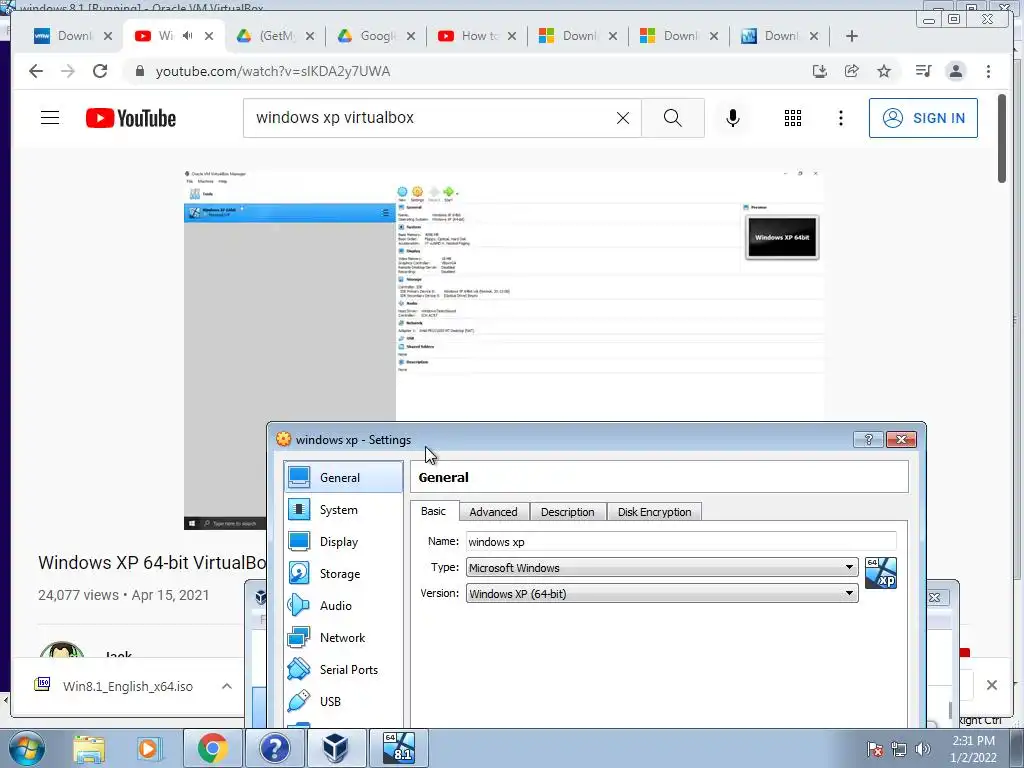This screenshot has height=768, width=1024.
Task: Open the YouTube apps grid
Action: tap(793, 118)
